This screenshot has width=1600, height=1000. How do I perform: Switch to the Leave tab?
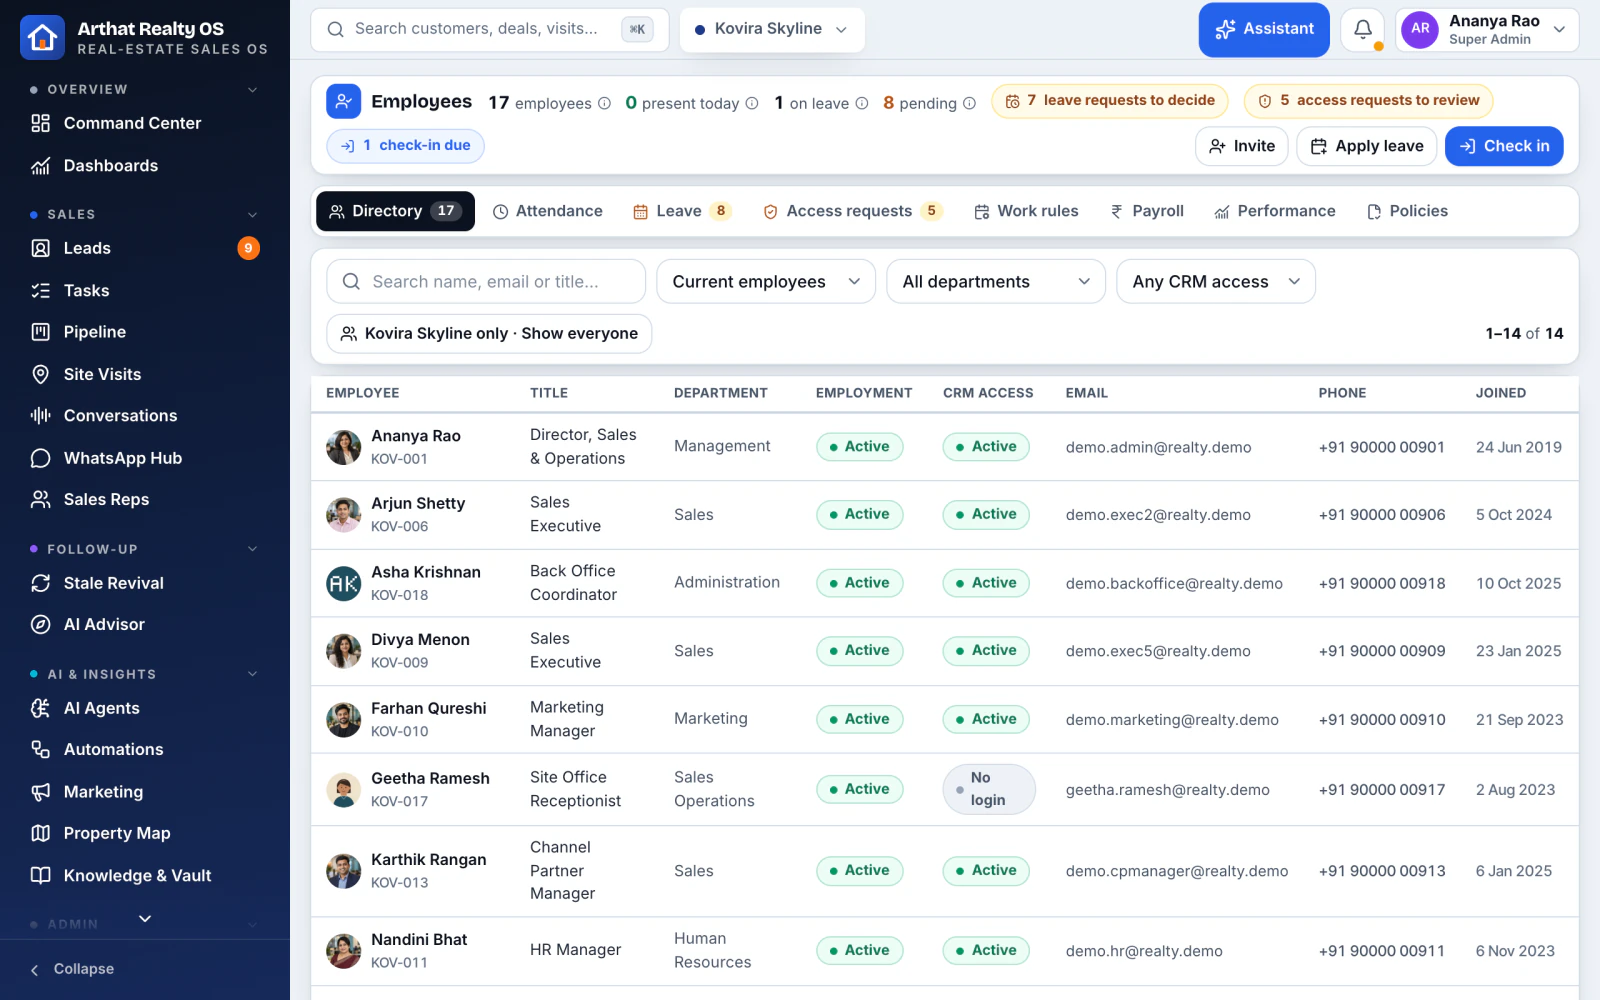pos(683,211)
